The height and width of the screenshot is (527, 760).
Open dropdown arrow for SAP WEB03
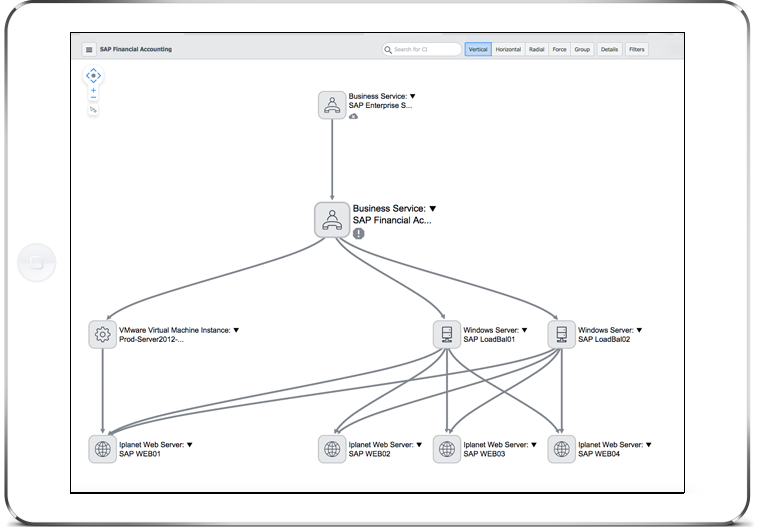(534, 445)
